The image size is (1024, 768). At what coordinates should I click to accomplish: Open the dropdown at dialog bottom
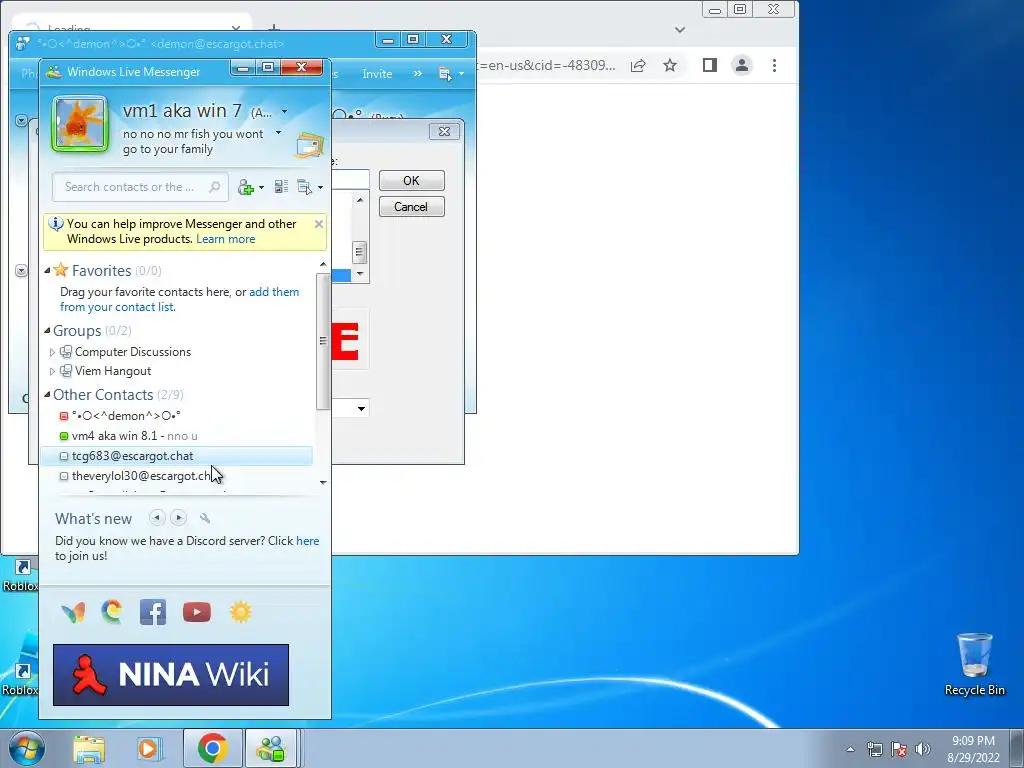click(361, 409)
